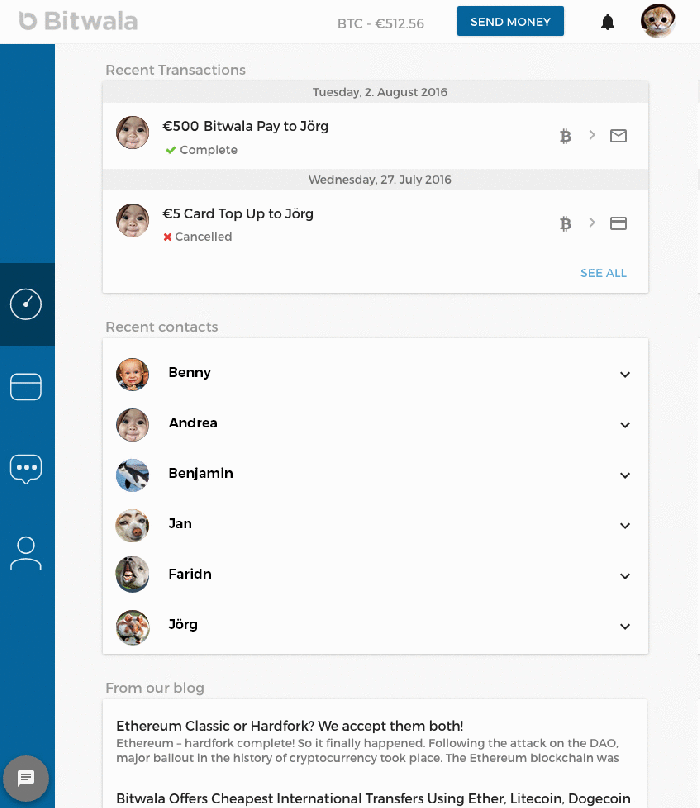The width and height of the screenshot is (700, 808).
Task: Click the envelope icon on €500 transaction
Action: (x=618, y=136)
